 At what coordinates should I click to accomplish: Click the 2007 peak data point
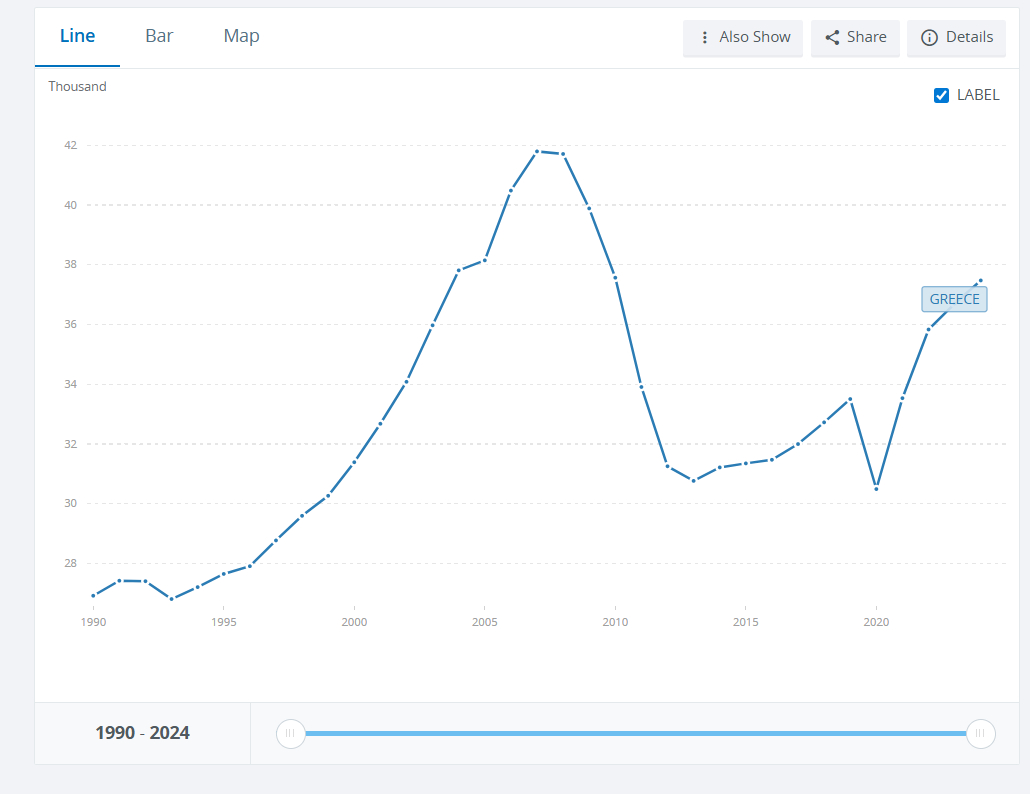(x=537, y=151)
